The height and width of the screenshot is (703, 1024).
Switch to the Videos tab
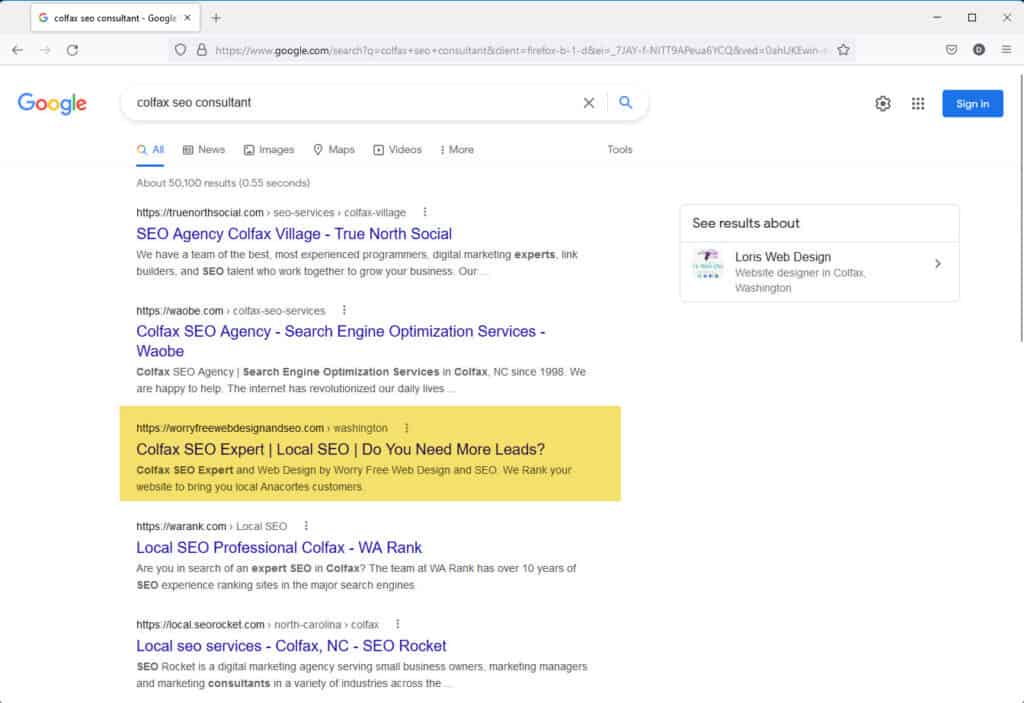(397, 150)
